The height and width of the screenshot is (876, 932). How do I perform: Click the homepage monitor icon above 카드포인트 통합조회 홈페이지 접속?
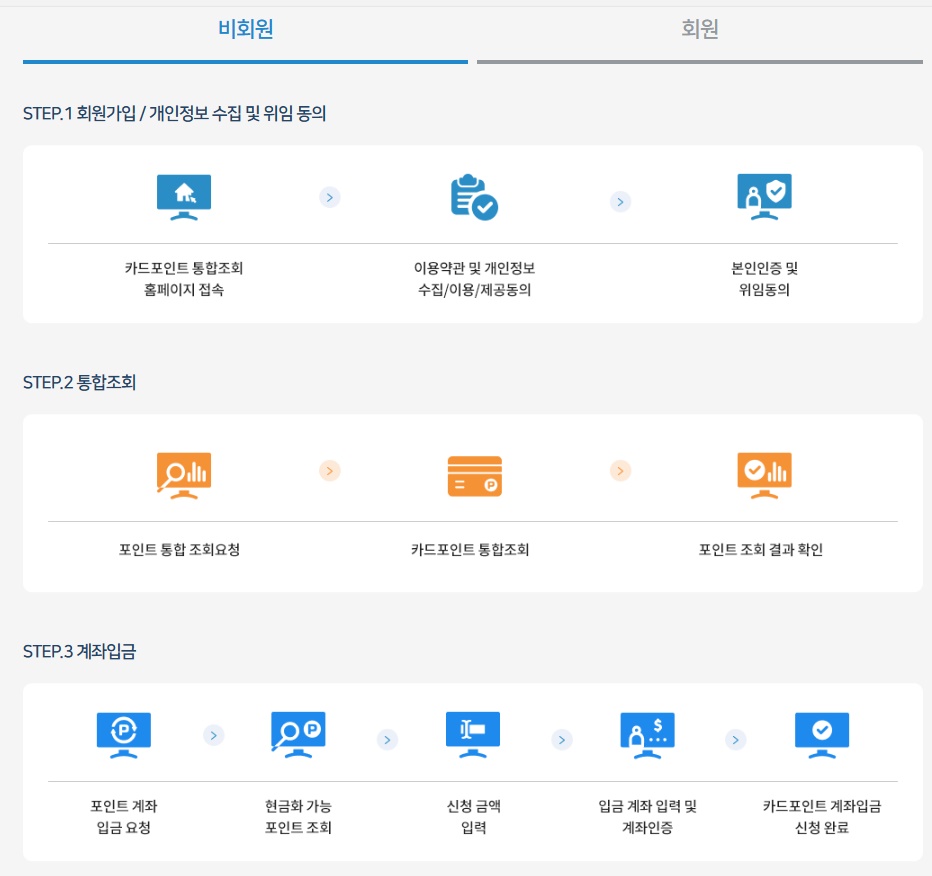coord(184,197)
